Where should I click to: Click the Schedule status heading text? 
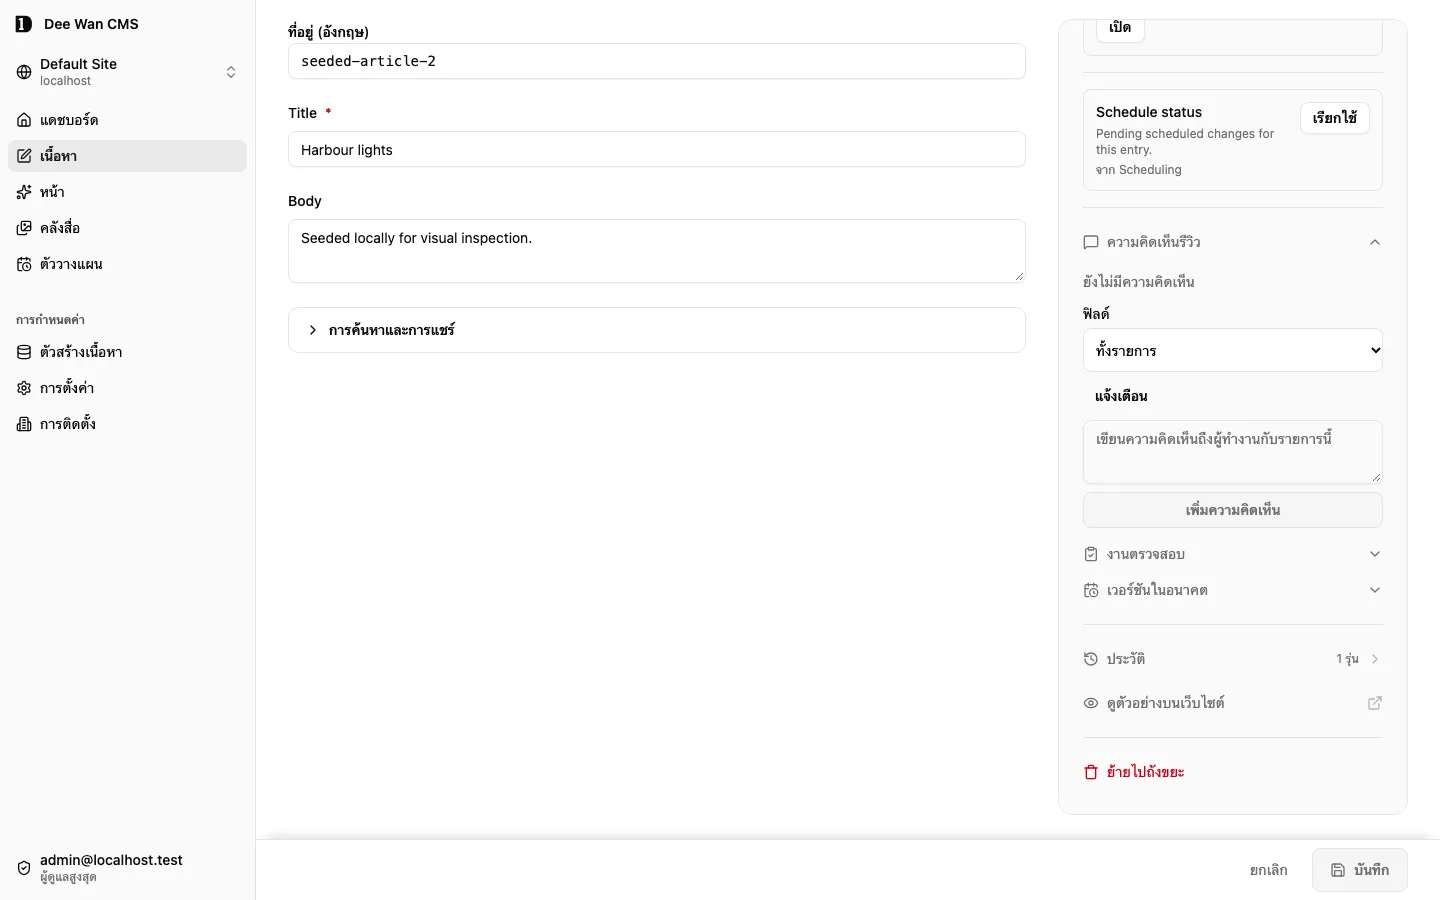tap(1149, 112)
